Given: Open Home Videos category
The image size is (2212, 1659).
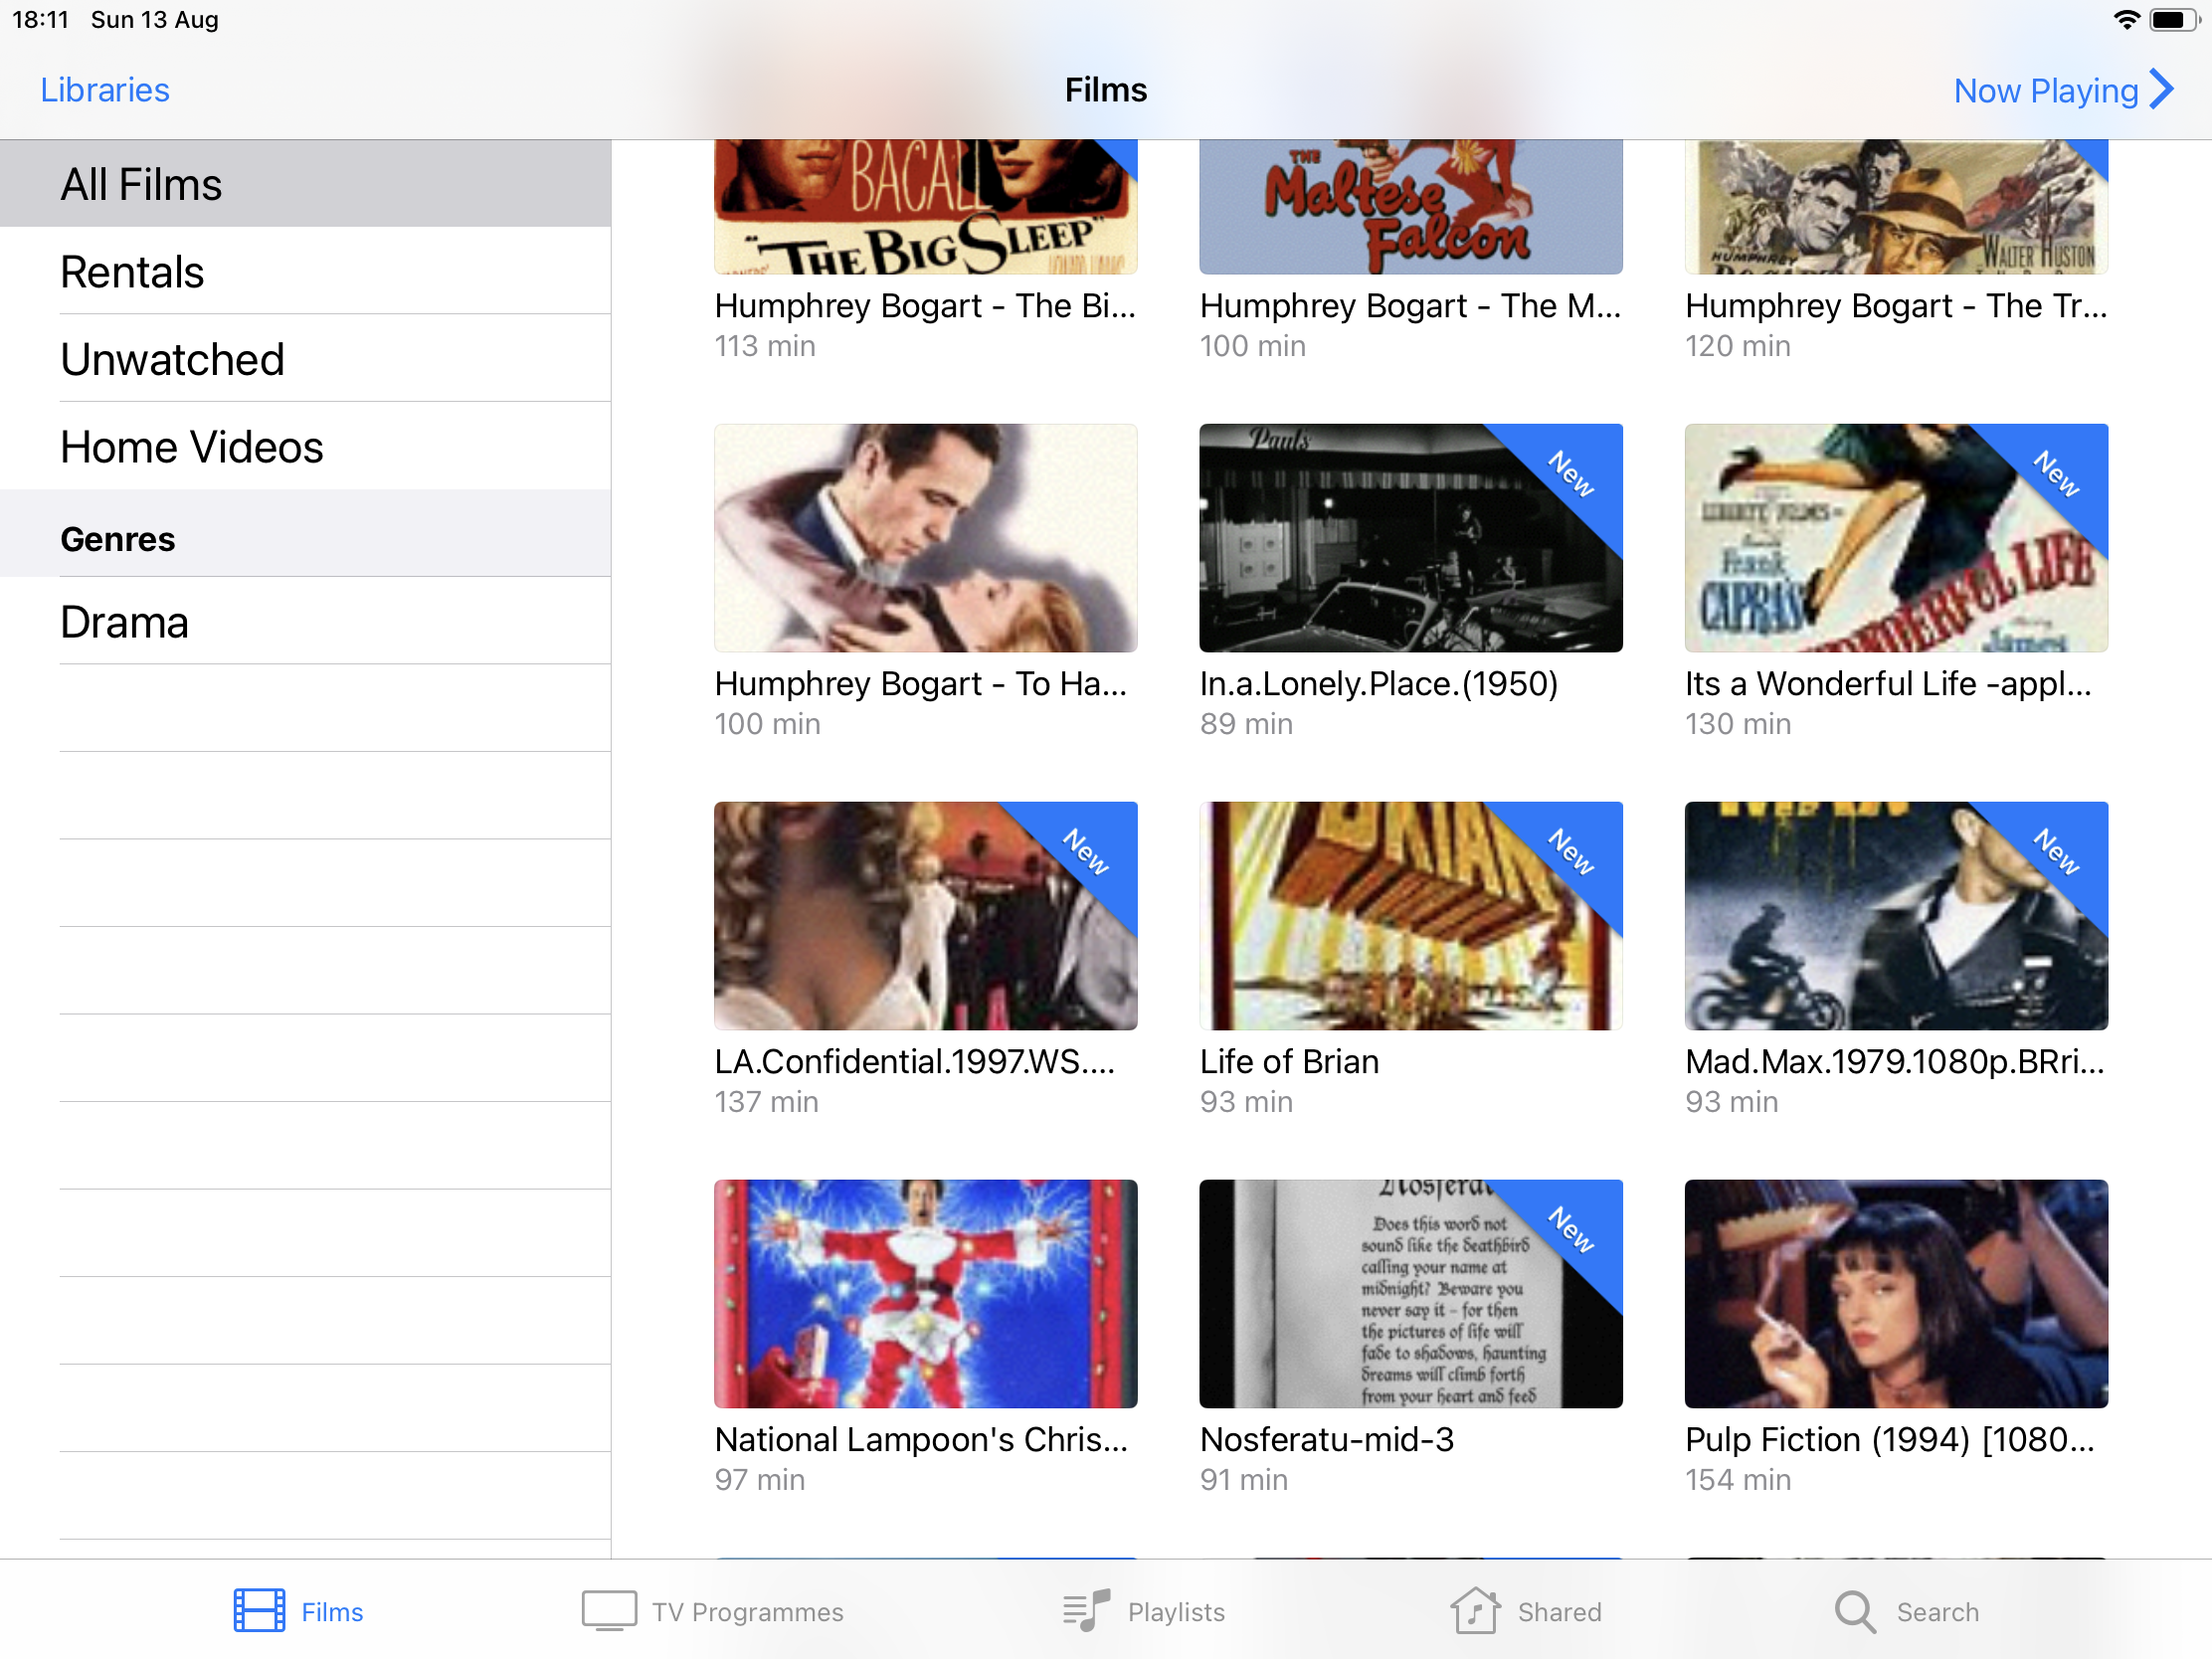Looking at the screenshot, I should point(306,446).
